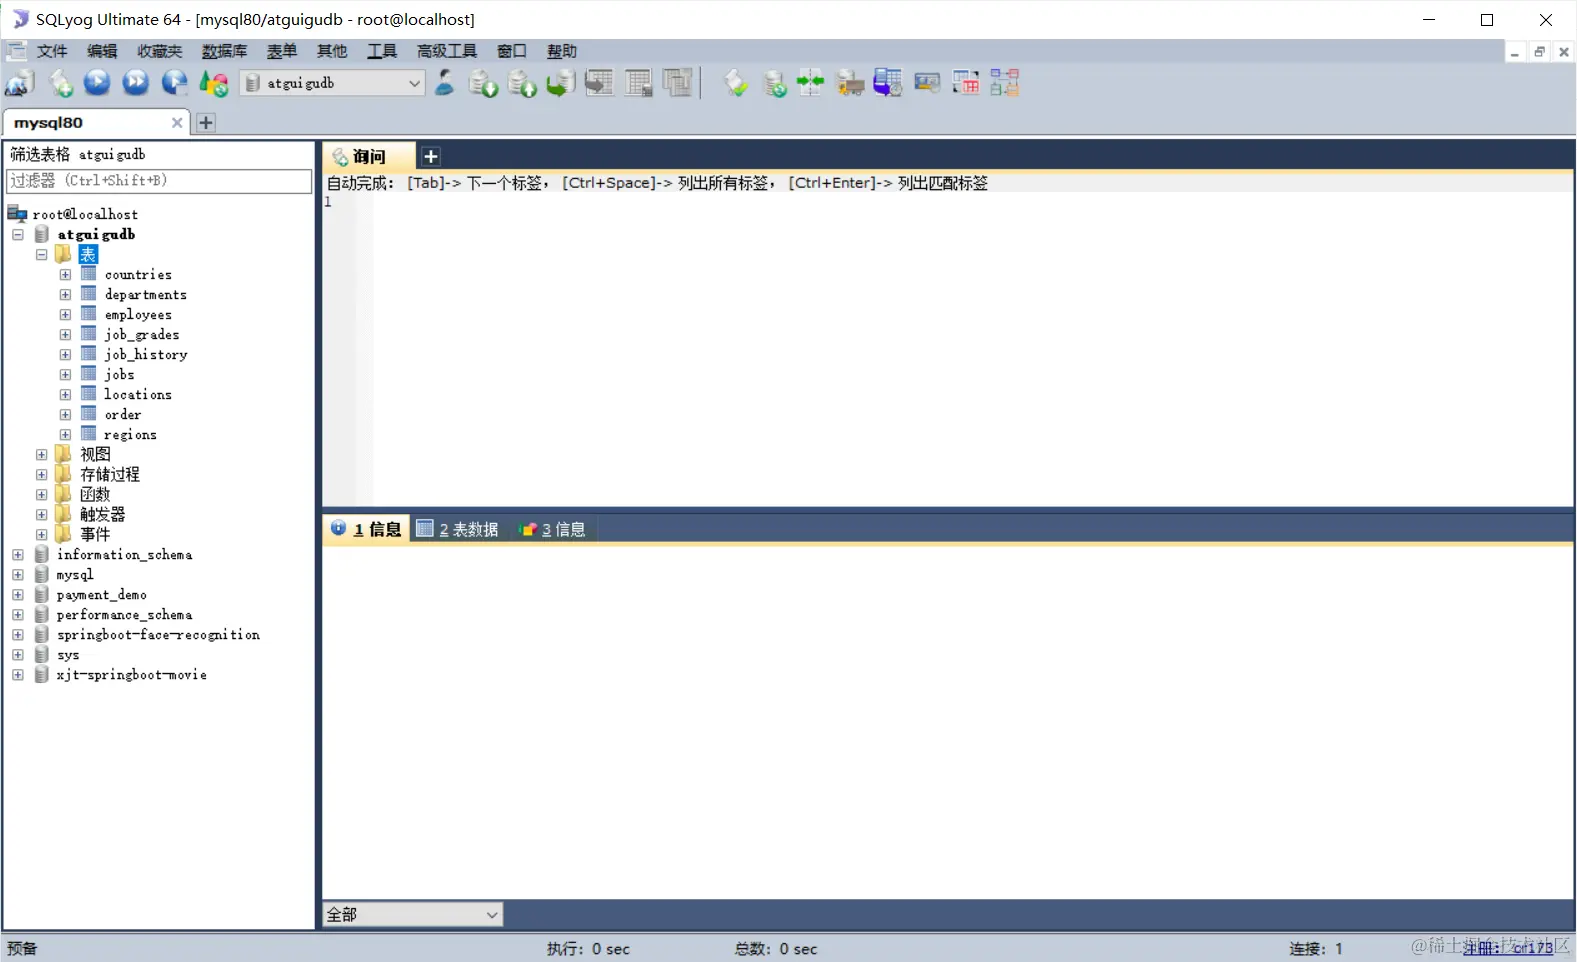Expand the sys database node
1577x962 pixels.
click(18, 654)
